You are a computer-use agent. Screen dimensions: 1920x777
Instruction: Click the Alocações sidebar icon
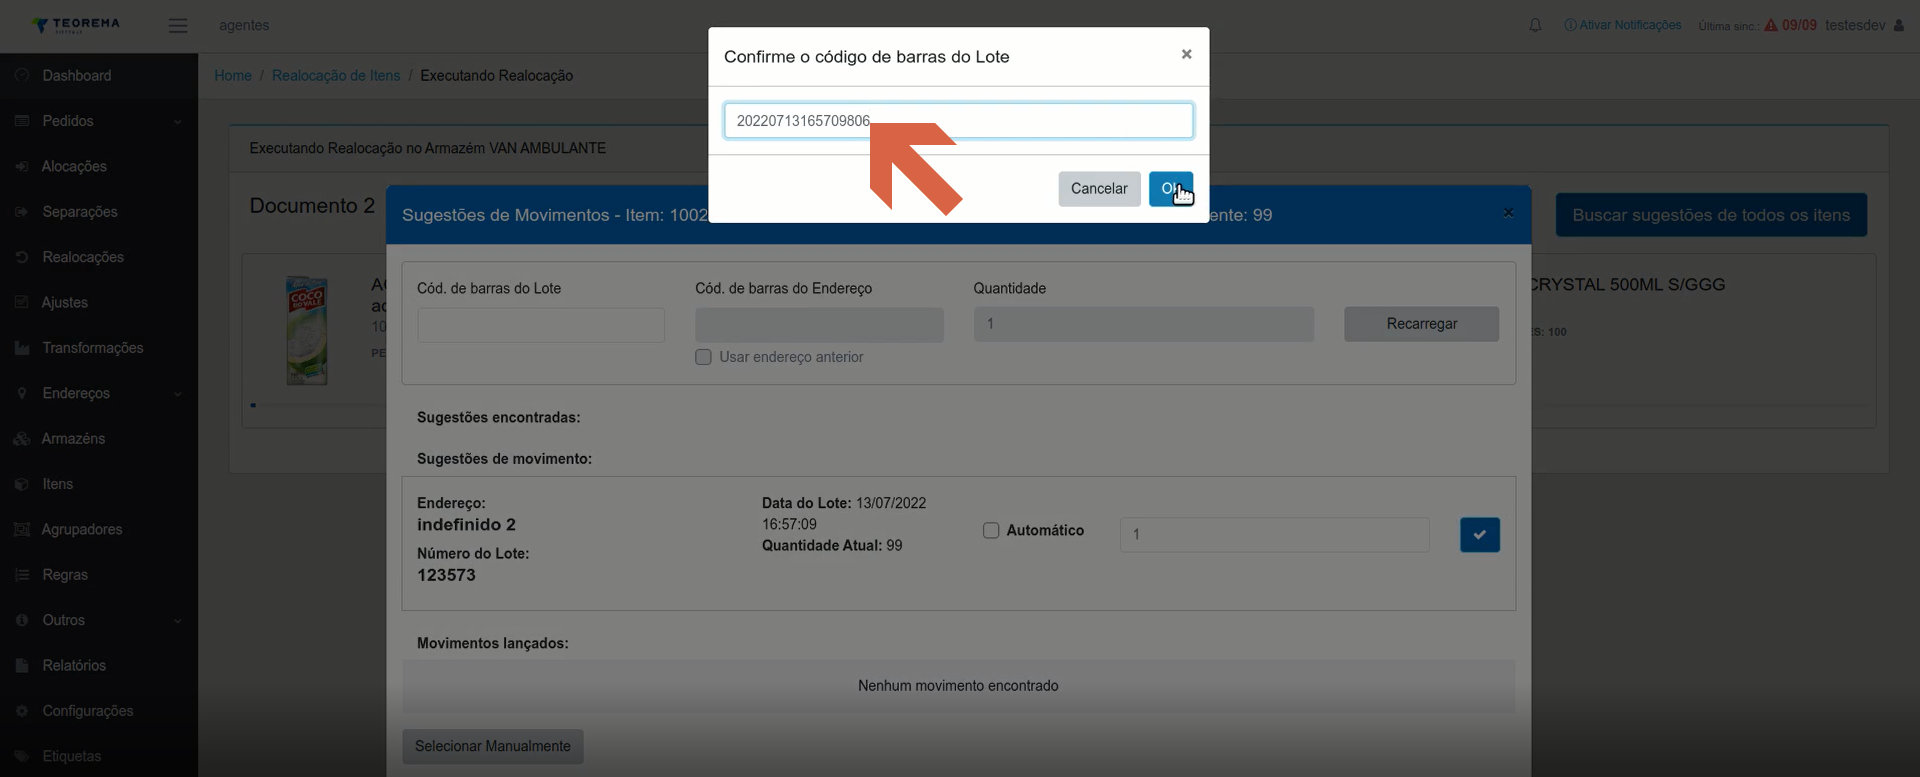[x=22, y=166]
